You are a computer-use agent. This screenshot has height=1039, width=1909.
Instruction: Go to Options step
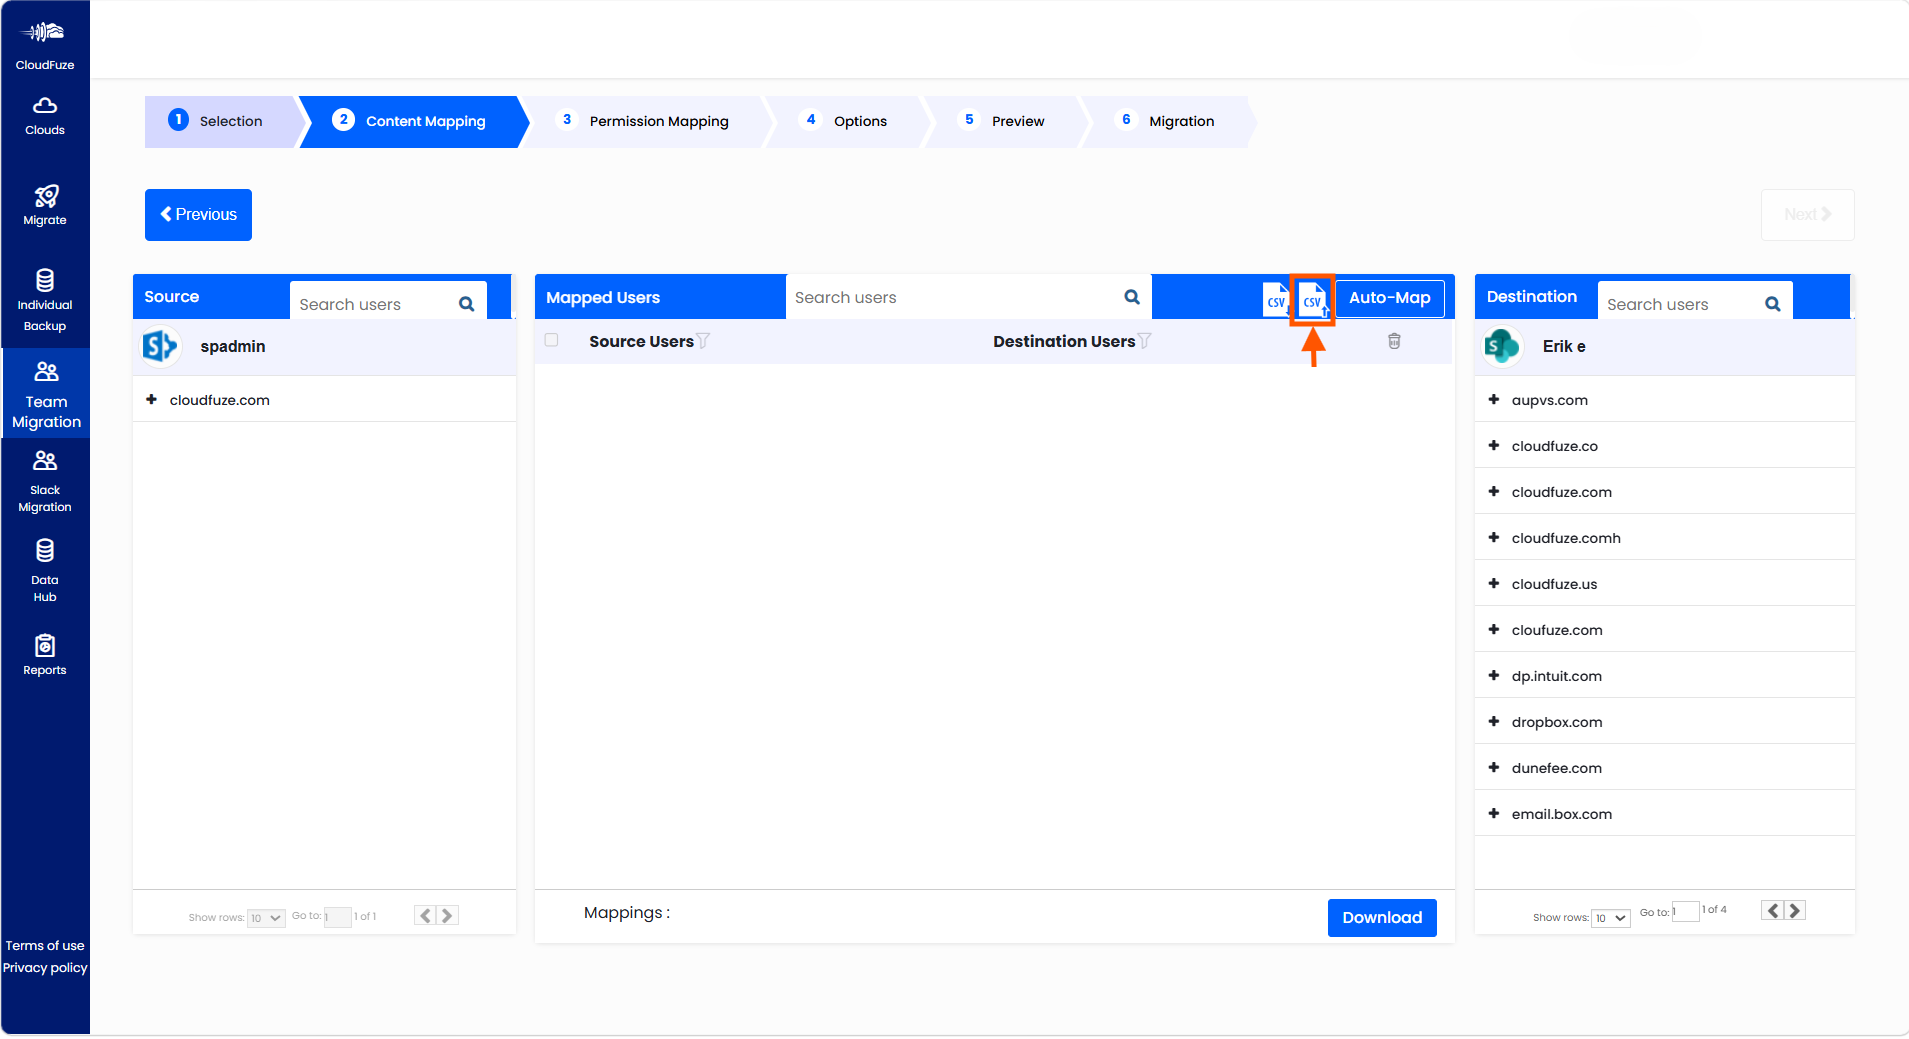pos(848,121)
